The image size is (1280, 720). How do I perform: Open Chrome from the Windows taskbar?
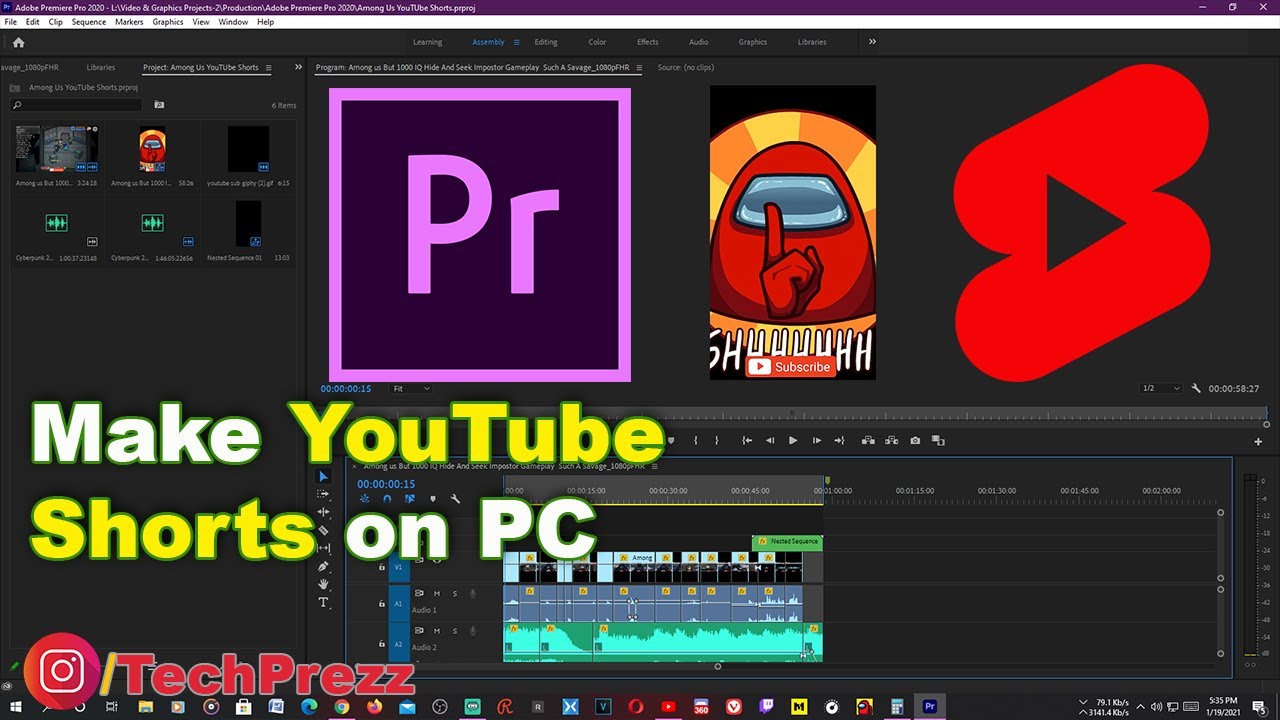click(x=342, y=706)
